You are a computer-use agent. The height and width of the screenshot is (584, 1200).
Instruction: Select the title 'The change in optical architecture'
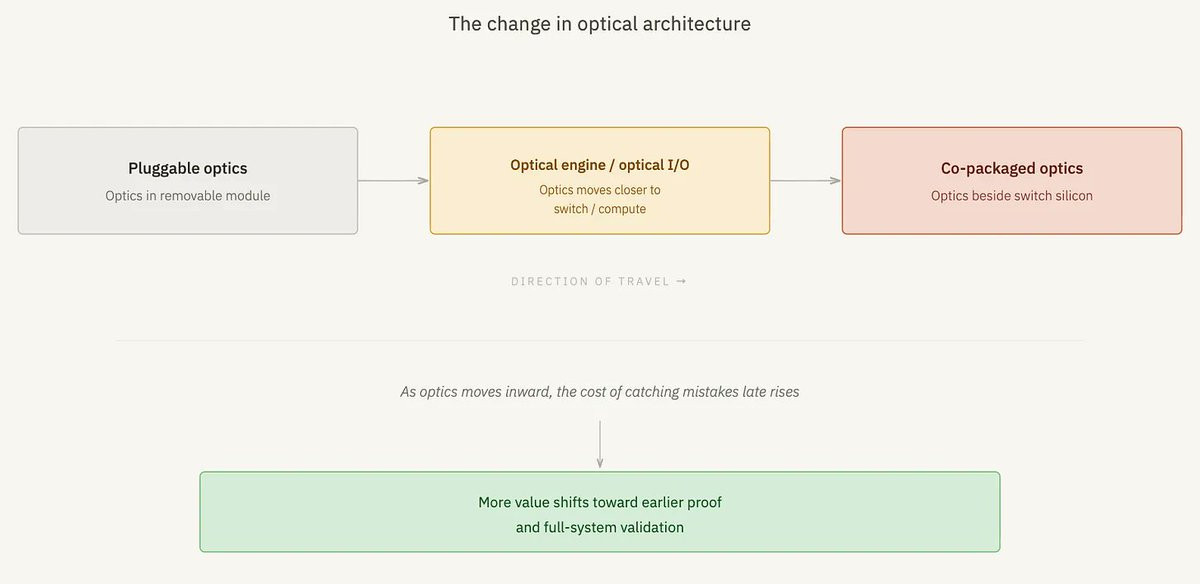point(599,23)
